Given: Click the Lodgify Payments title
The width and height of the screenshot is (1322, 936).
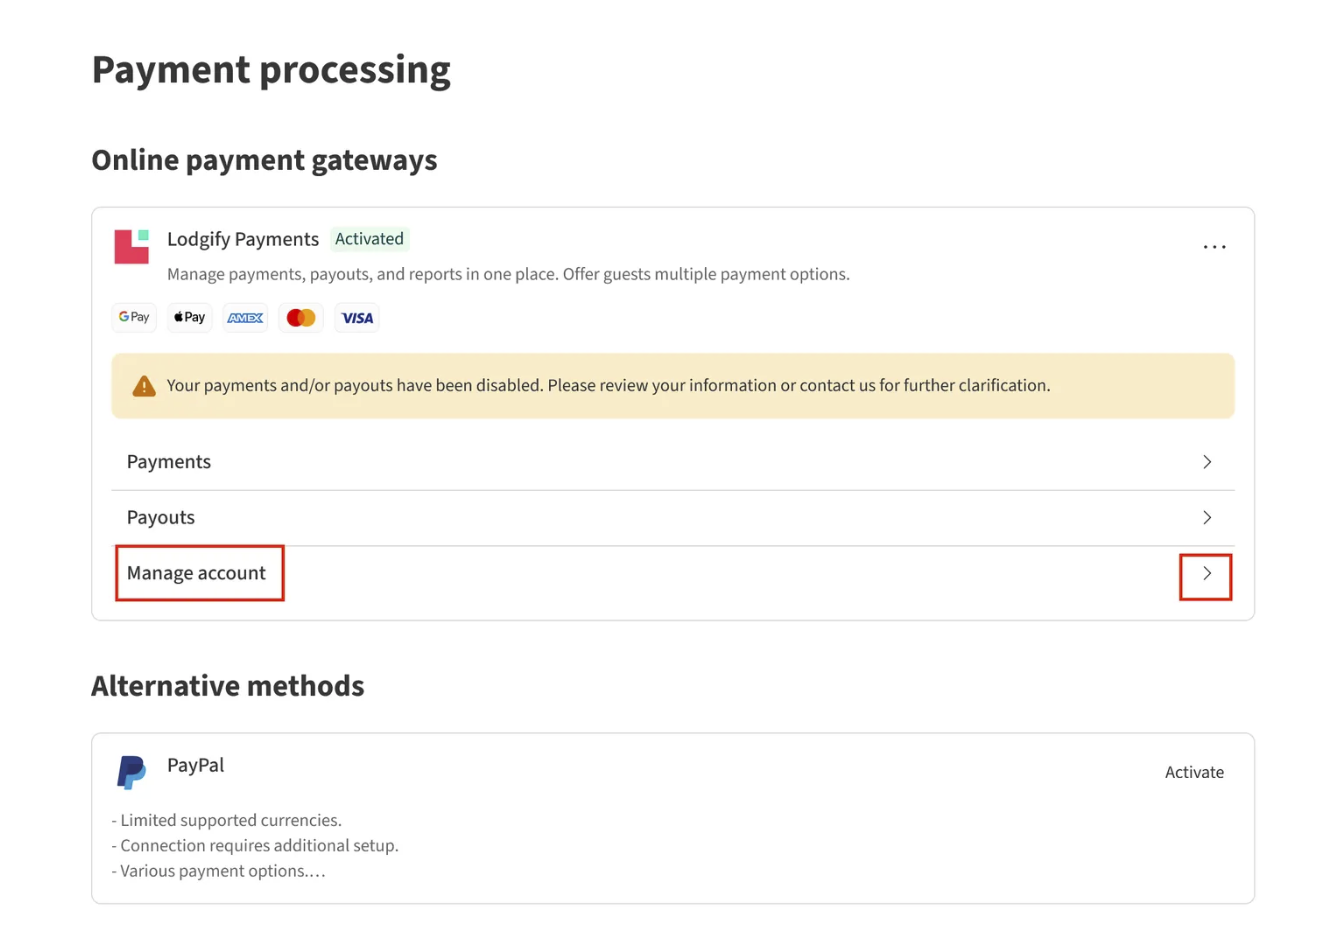Looking at the screenshot, I should pyautogui.click(x=243, y=239).
